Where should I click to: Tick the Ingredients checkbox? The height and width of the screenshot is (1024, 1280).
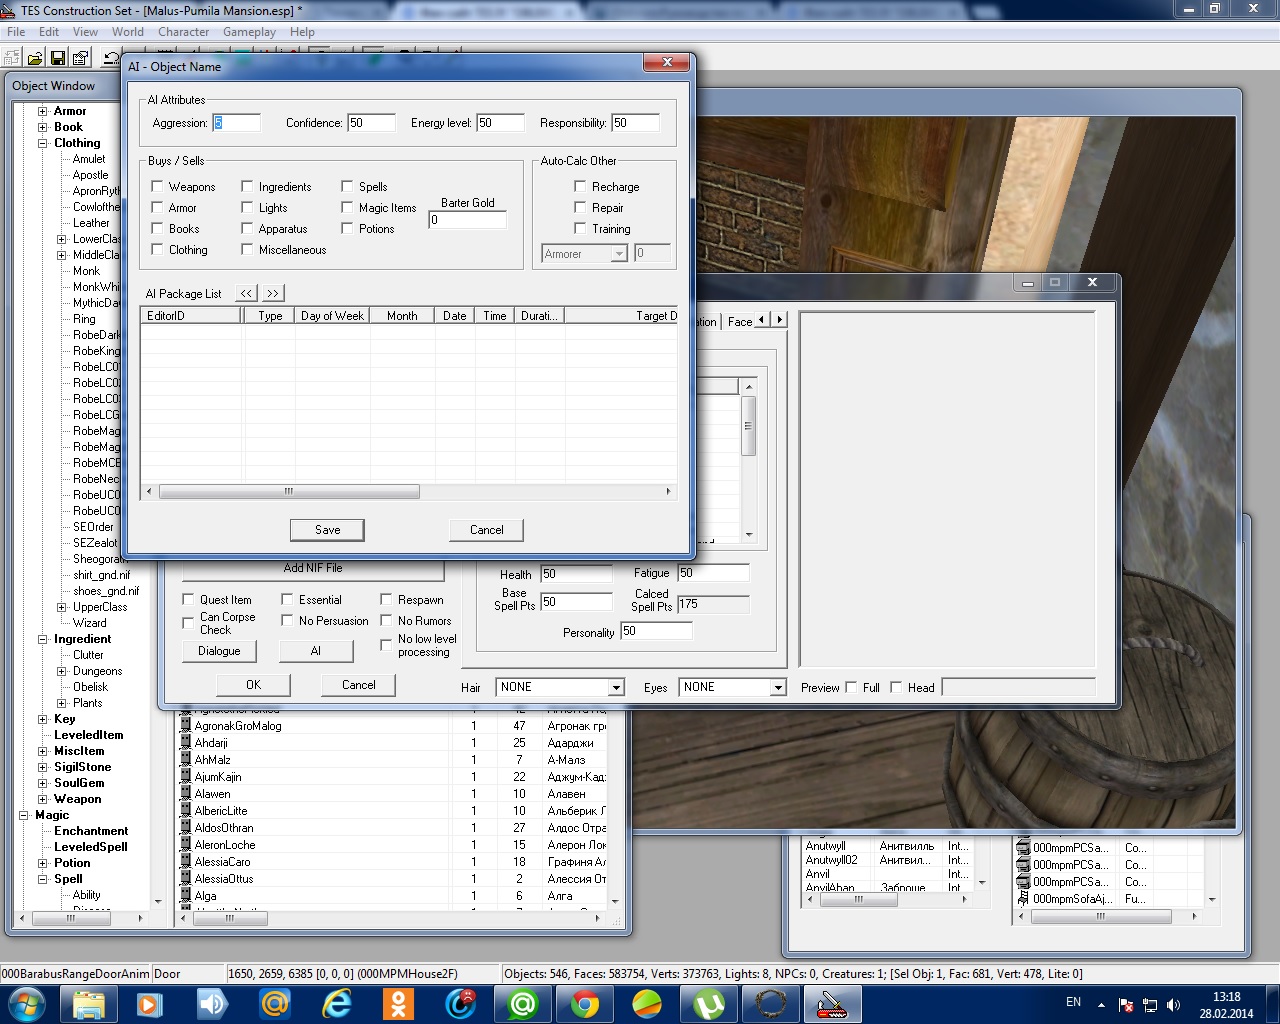[247, 186]
